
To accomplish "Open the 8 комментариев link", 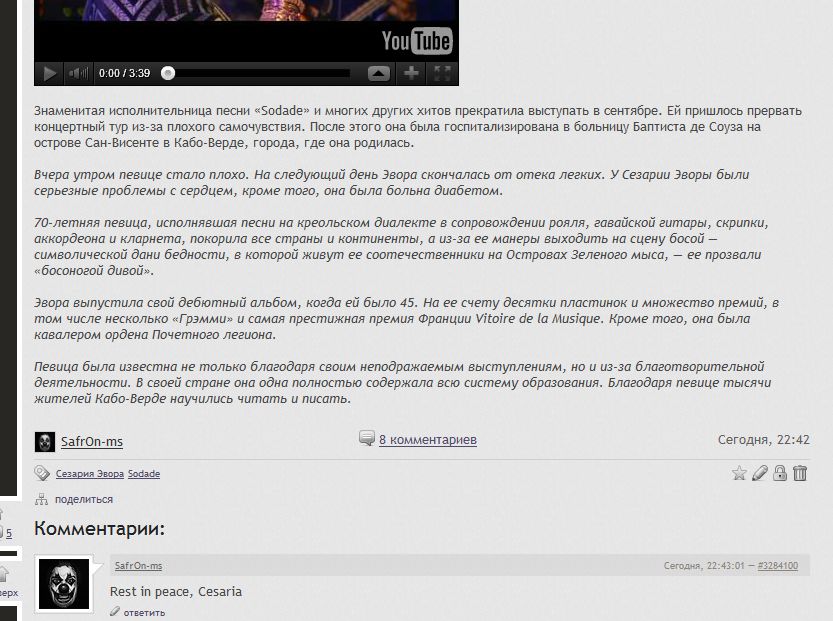I will pyautogui.click(x=428, y=440).
